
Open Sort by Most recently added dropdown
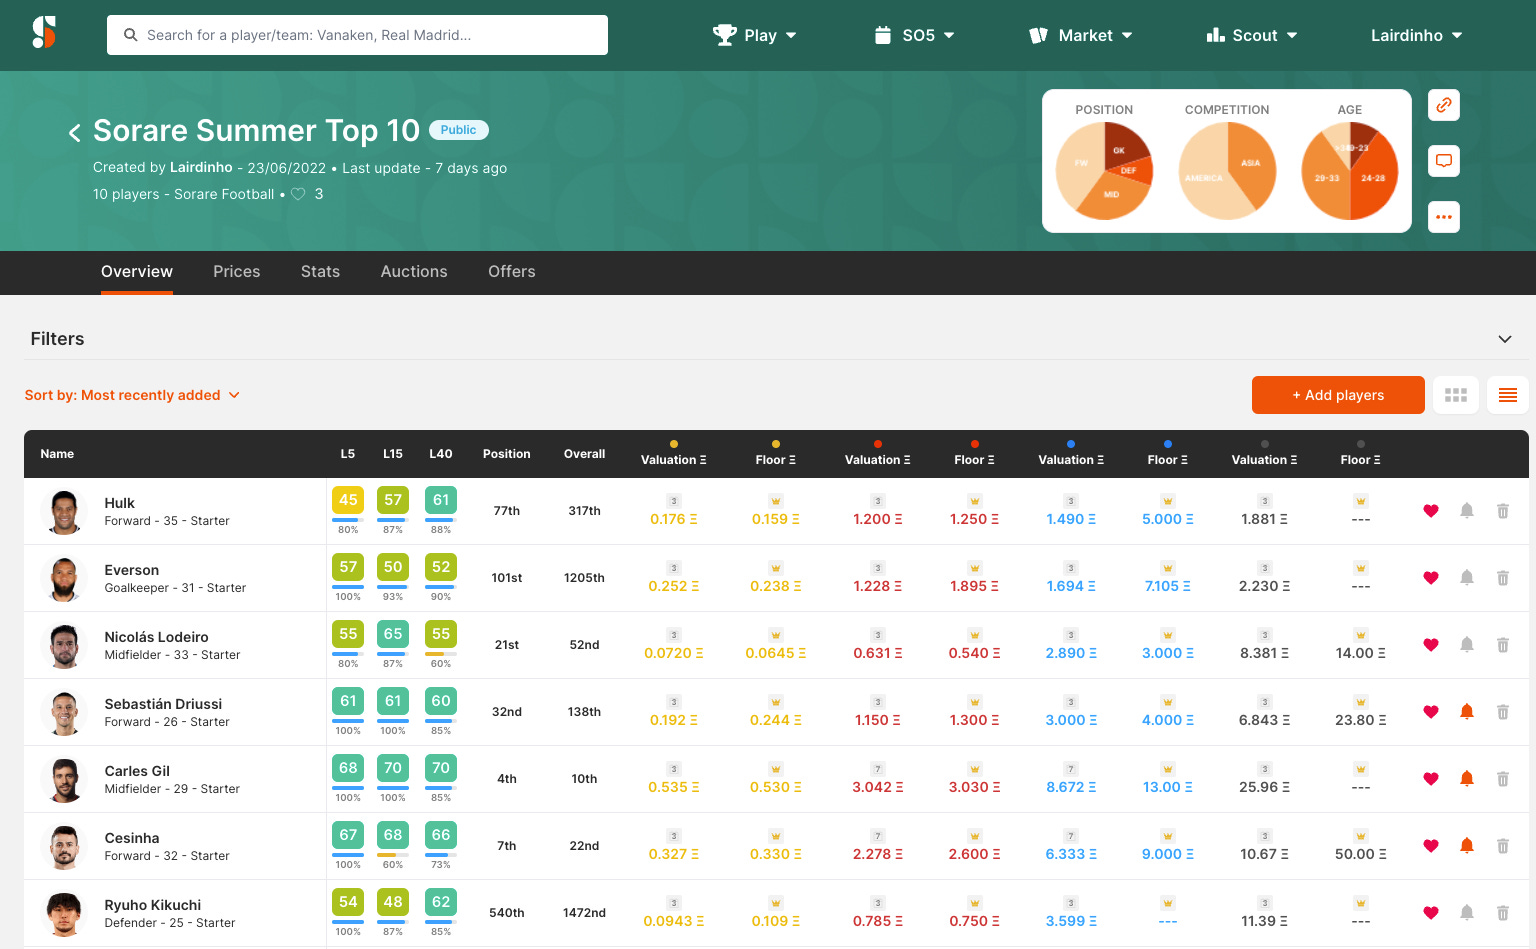(x=132, y=395)
